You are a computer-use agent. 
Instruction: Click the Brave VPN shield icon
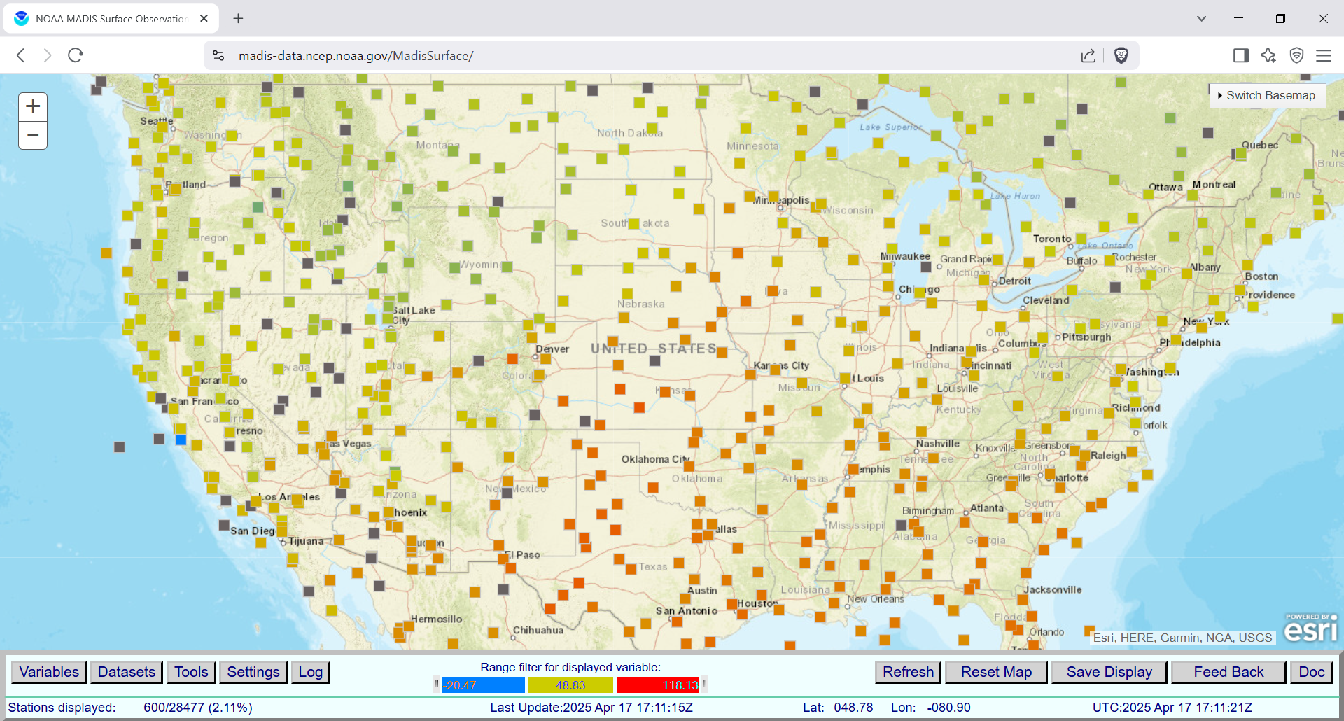coord(1296,56)
